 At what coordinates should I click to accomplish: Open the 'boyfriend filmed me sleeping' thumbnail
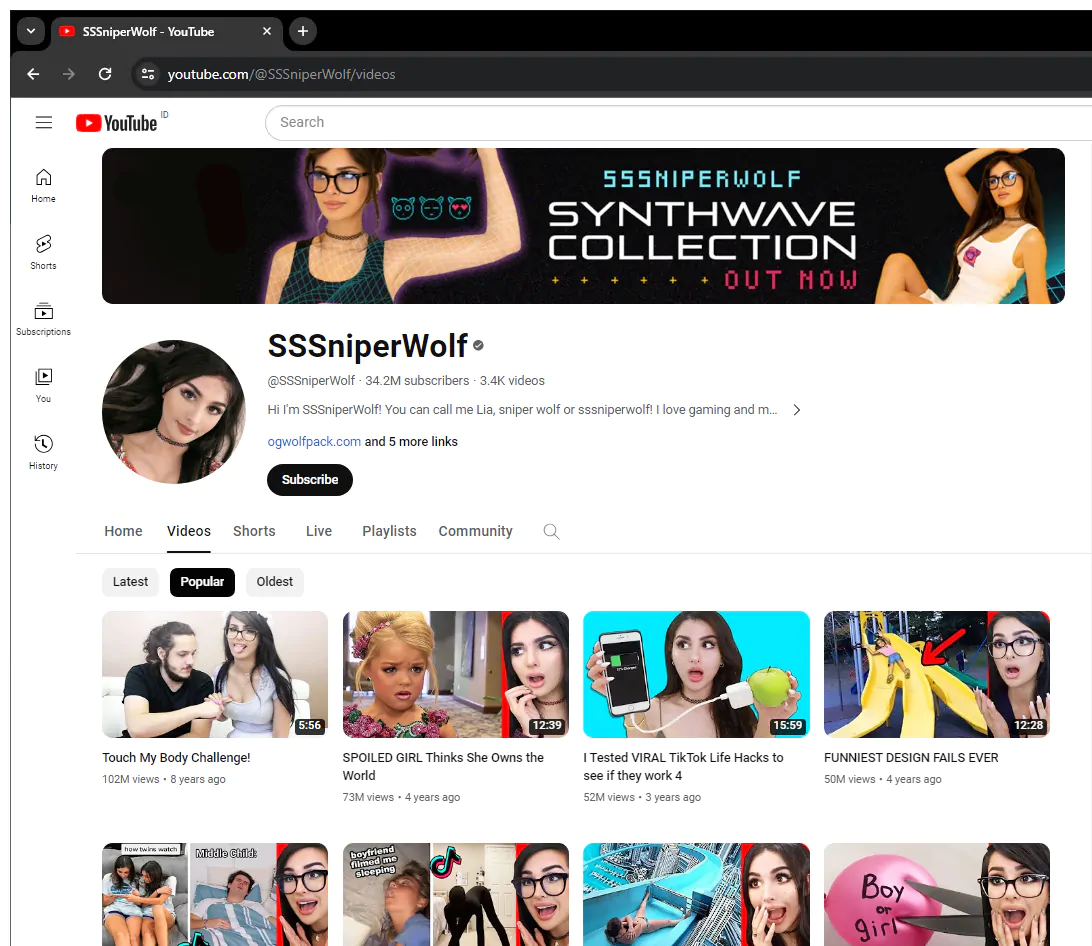455,894
